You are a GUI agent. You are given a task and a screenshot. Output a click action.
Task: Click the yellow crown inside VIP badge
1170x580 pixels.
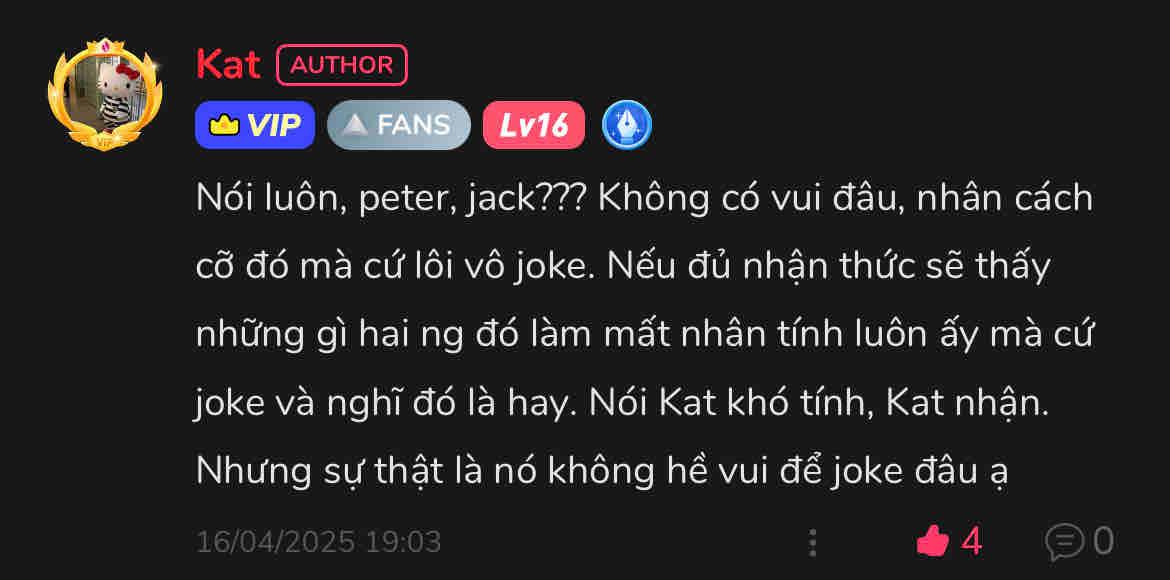(224, 125)
